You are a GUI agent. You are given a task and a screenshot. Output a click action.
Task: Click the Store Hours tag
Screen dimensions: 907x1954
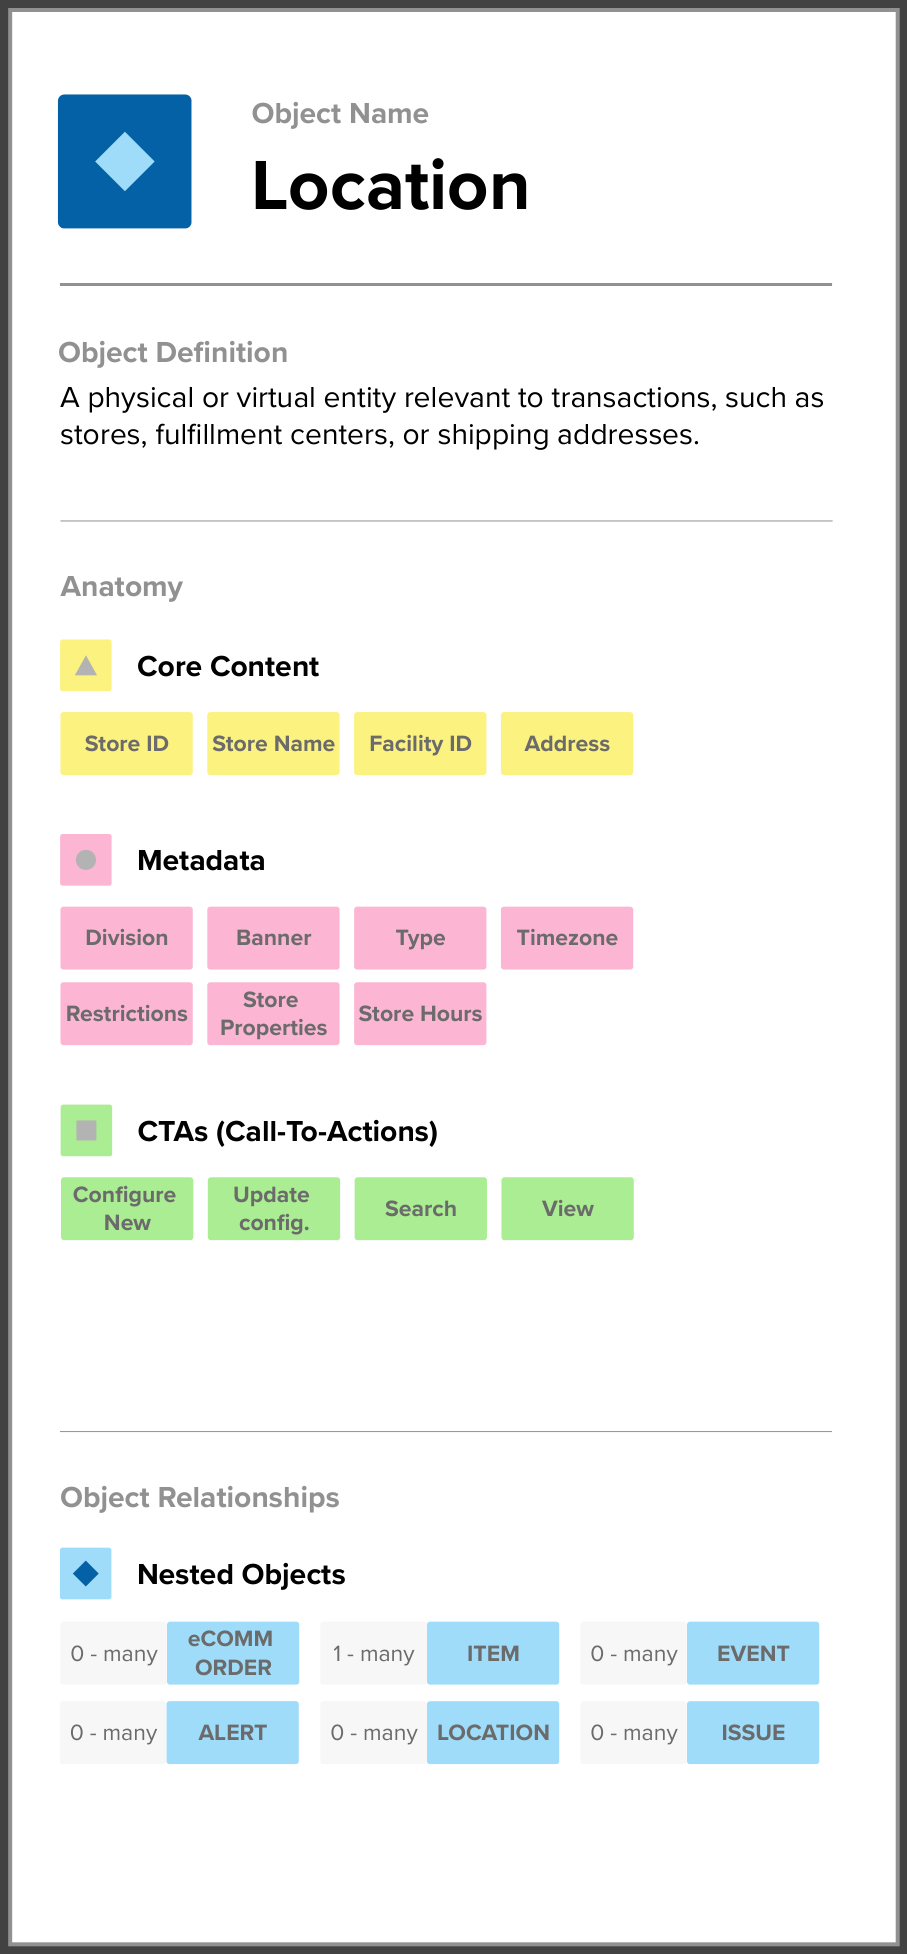420,1014
